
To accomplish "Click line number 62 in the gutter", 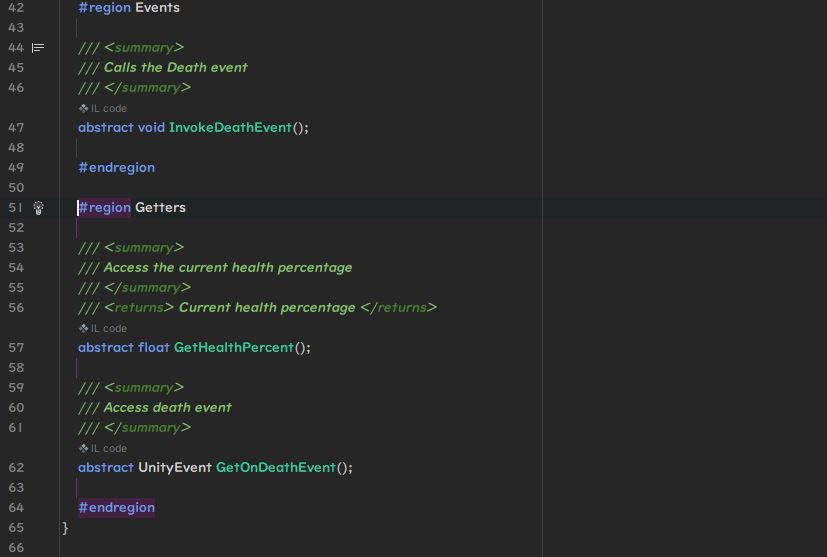I will pyautogui.click(x=16, y=467).
